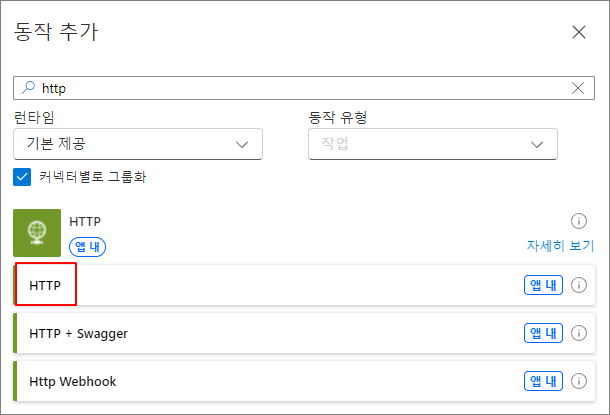Click the 동작 추가 heading

56,32
